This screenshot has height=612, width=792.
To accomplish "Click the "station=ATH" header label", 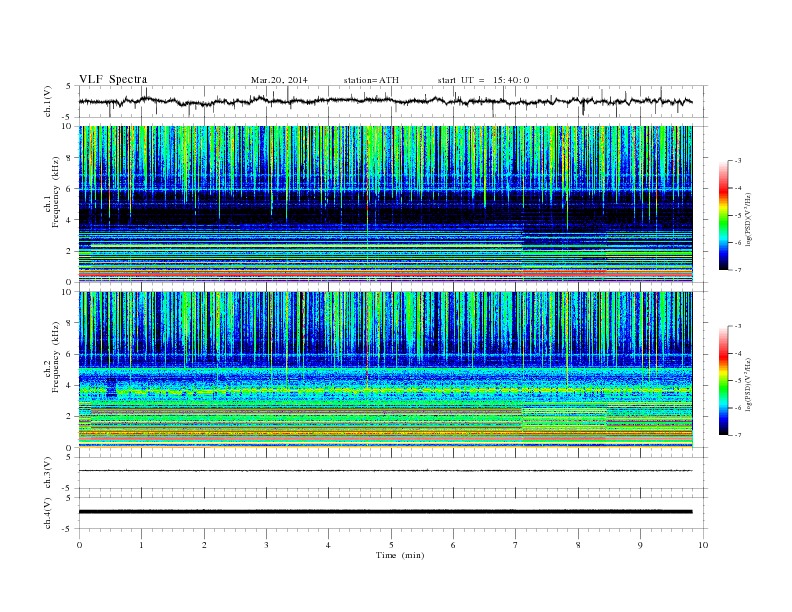I will pos(371,80).
